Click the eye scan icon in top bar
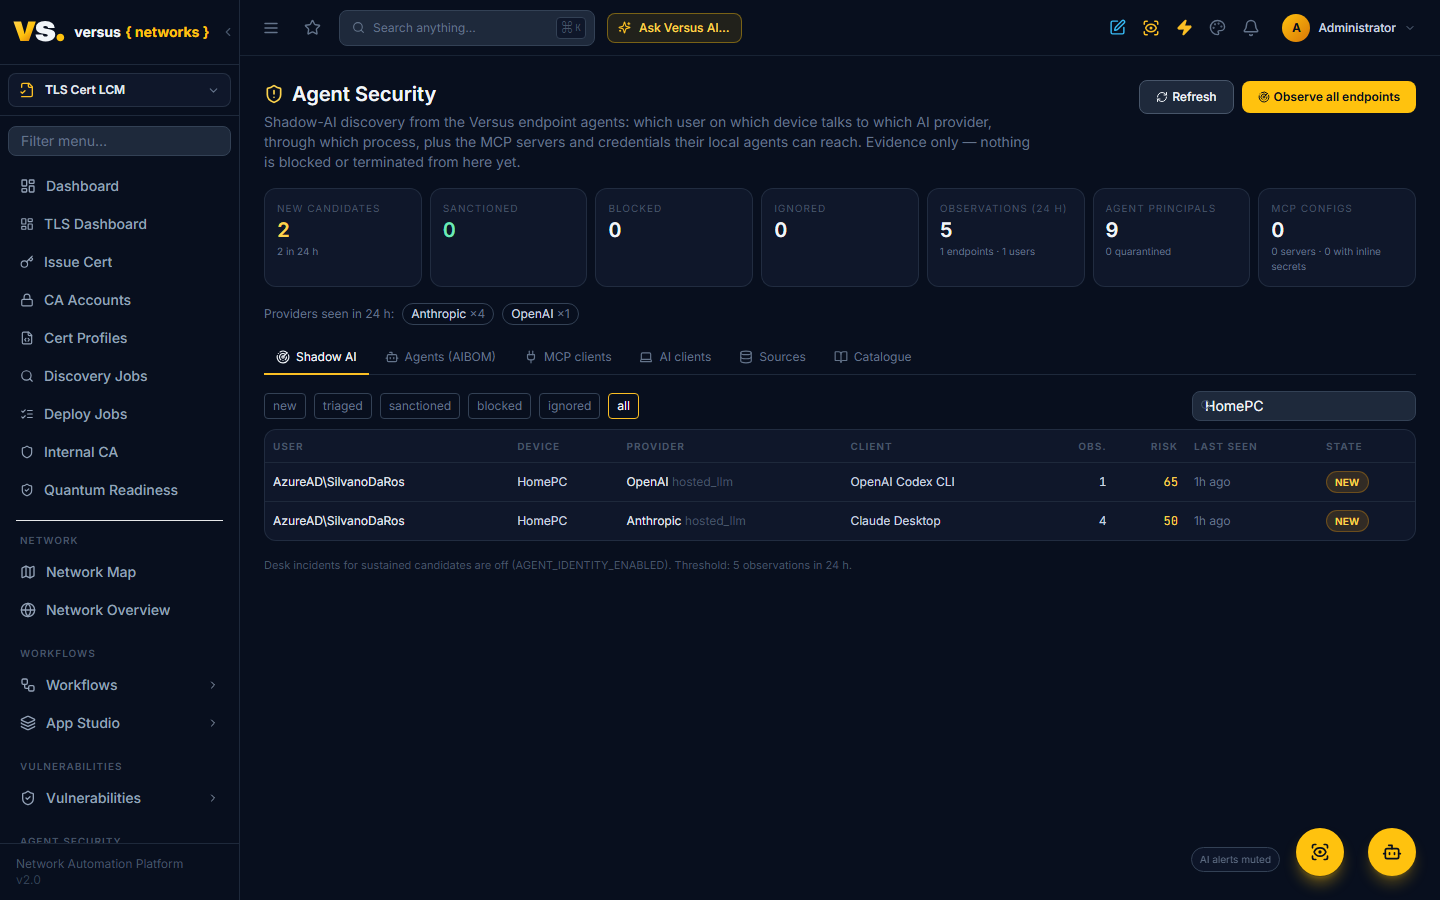This screenshot has height=900, width=1440. tap(1151, 28)
